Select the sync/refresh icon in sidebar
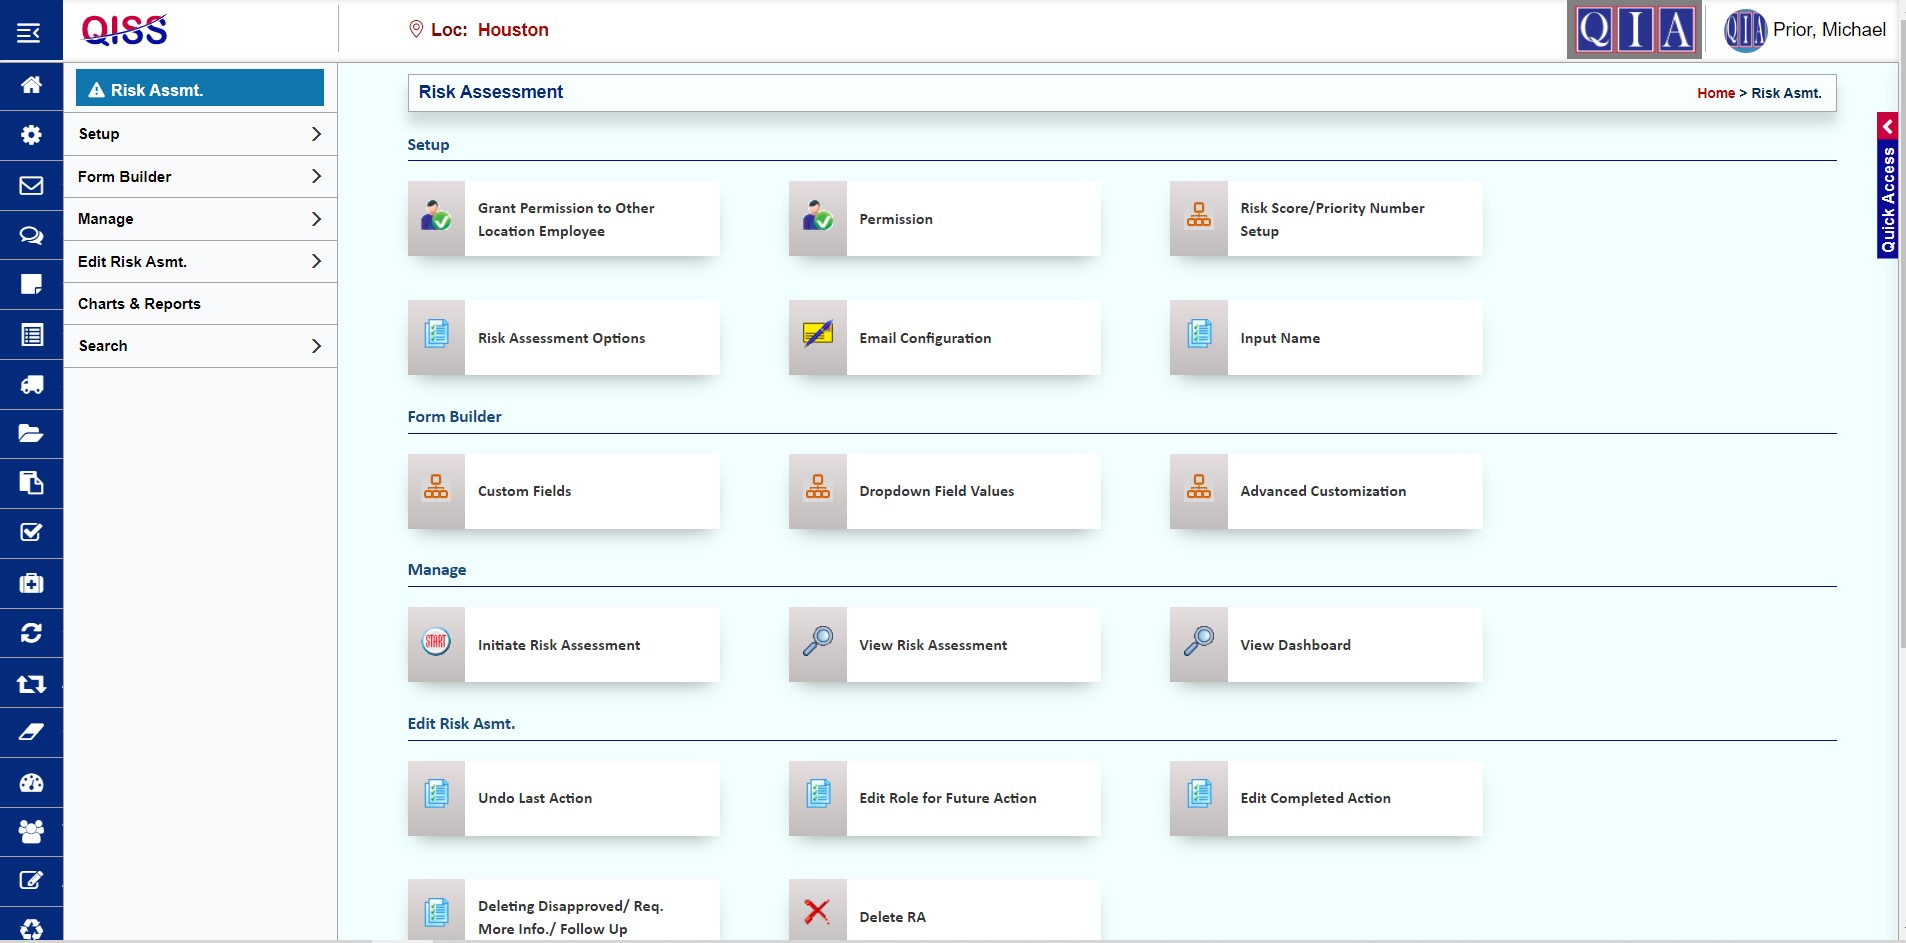This screenshot has width=1906, height=943. click(30, 633)
